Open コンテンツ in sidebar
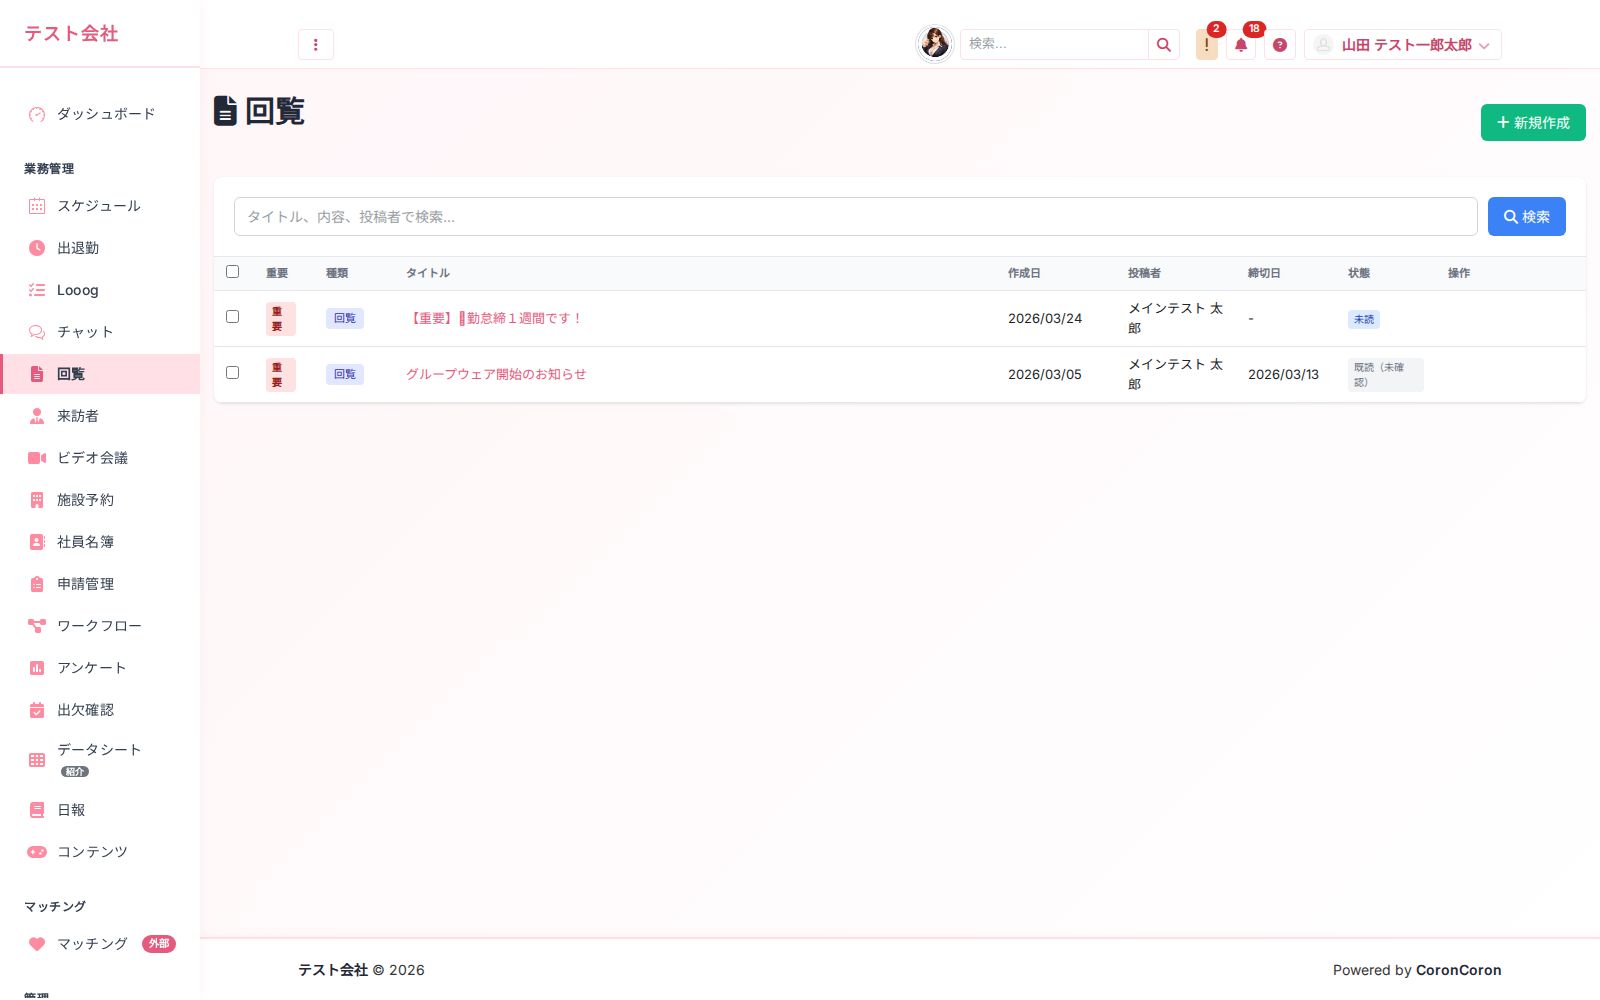 (x=100, y=852)
